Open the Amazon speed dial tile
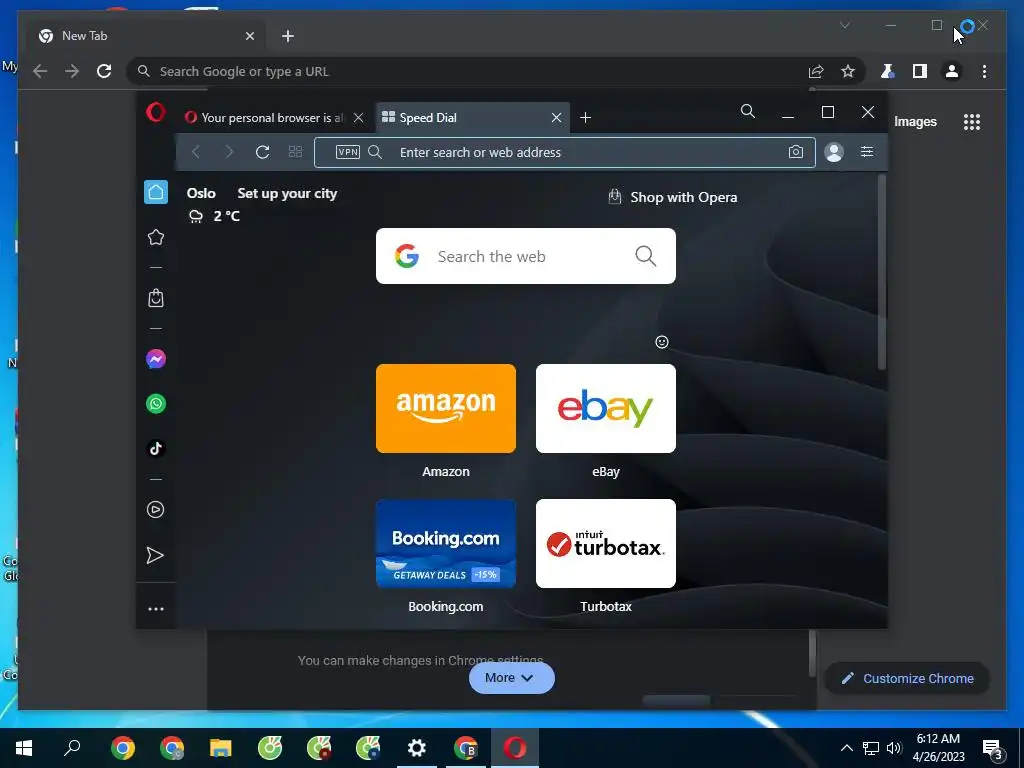Screen dimensions: 1024x768 [446, 409]
